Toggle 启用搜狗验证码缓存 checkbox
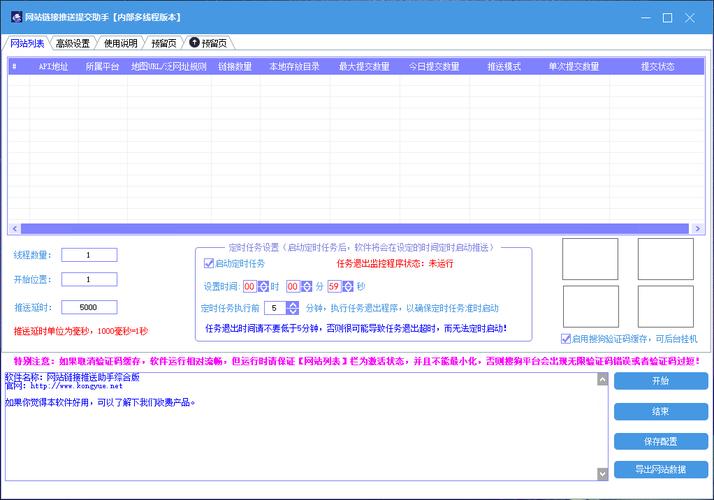 (x=566, y=339)
